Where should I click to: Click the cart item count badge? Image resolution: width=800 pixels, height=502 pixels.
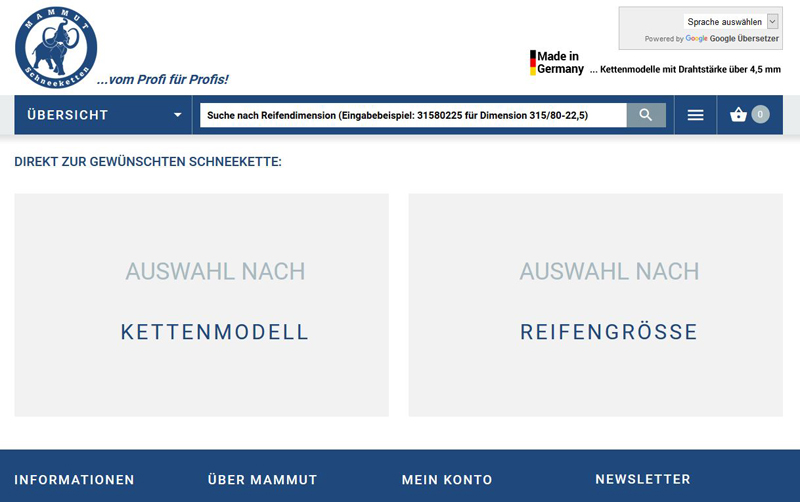coord(760,114)
